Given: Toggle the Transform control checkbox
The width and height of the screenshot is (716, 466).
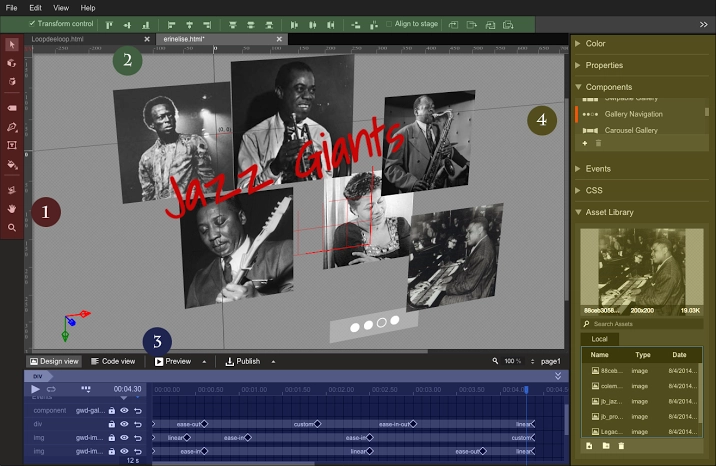Looking at the screenshot, I should 32,23.
